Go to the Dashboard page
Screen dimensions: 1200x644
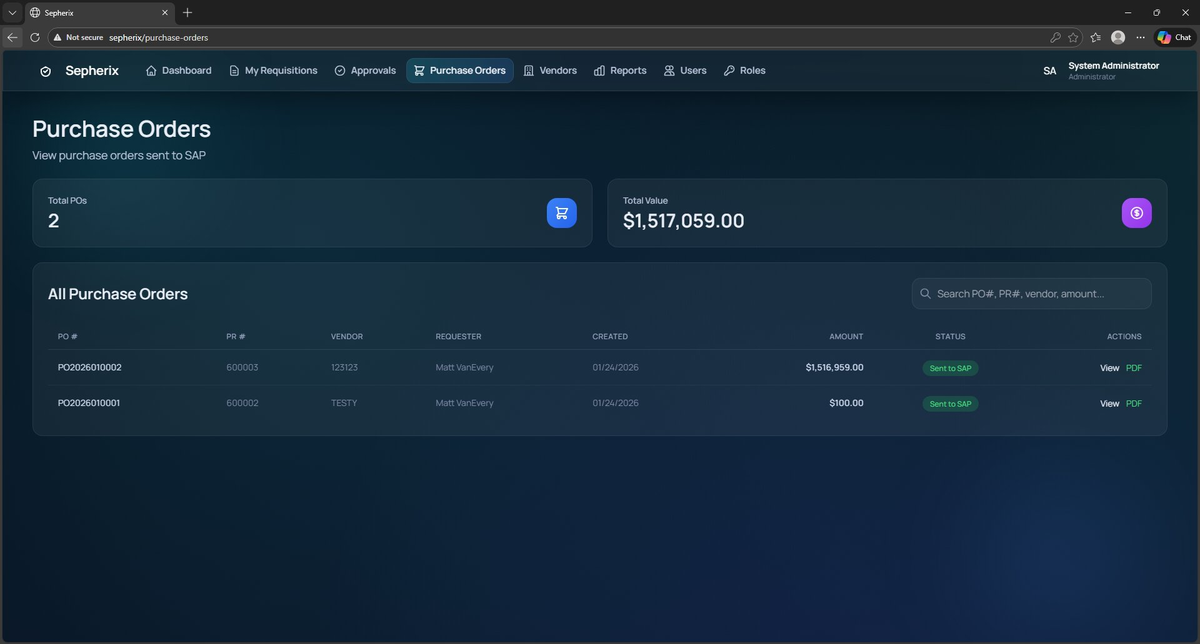pos(178,71)
